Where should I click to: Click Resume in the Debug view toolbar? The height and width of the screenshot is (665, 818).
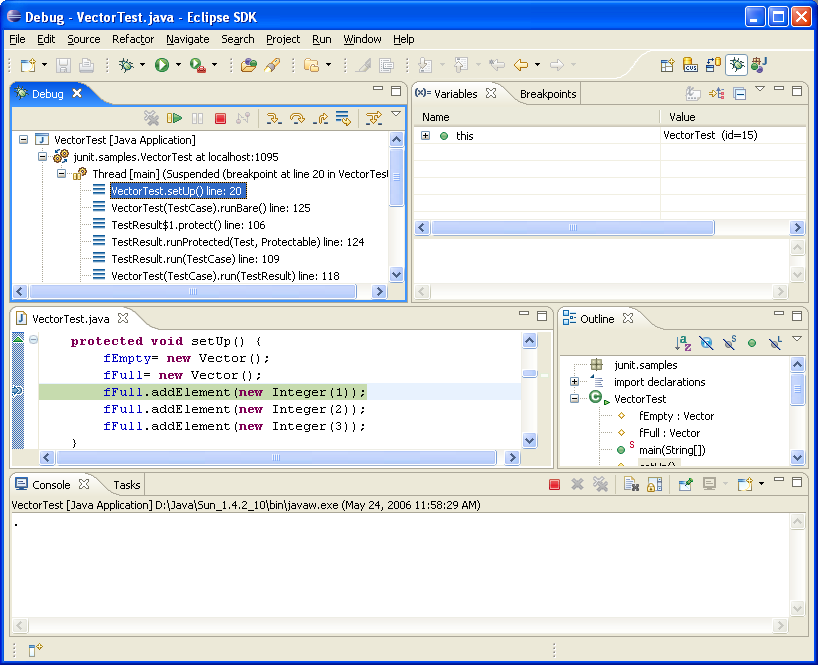click(174, 119)
